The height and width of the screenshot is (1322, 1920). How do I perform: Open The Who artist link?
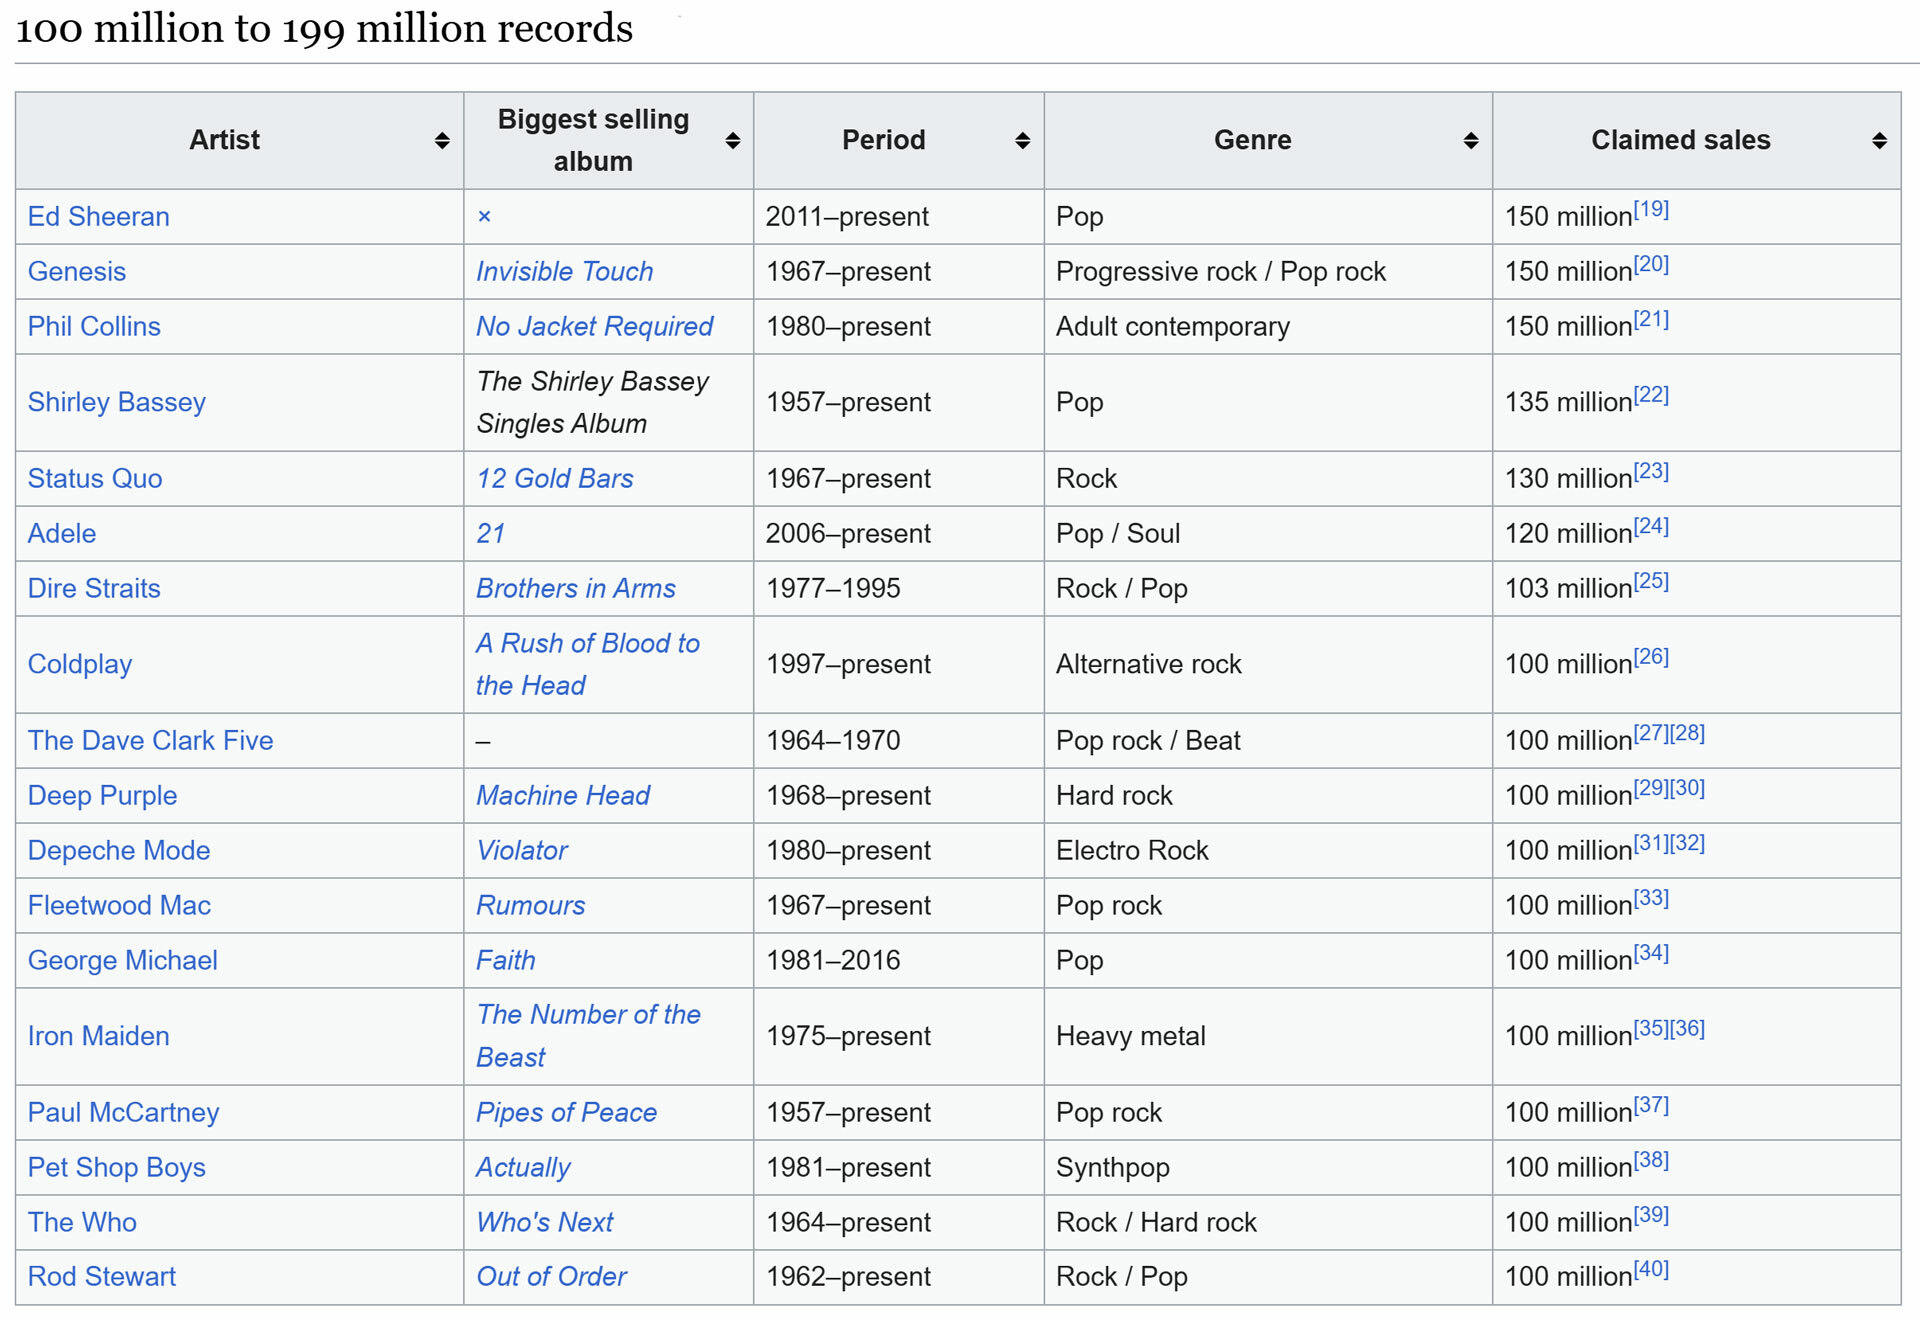pos(83,1223)
